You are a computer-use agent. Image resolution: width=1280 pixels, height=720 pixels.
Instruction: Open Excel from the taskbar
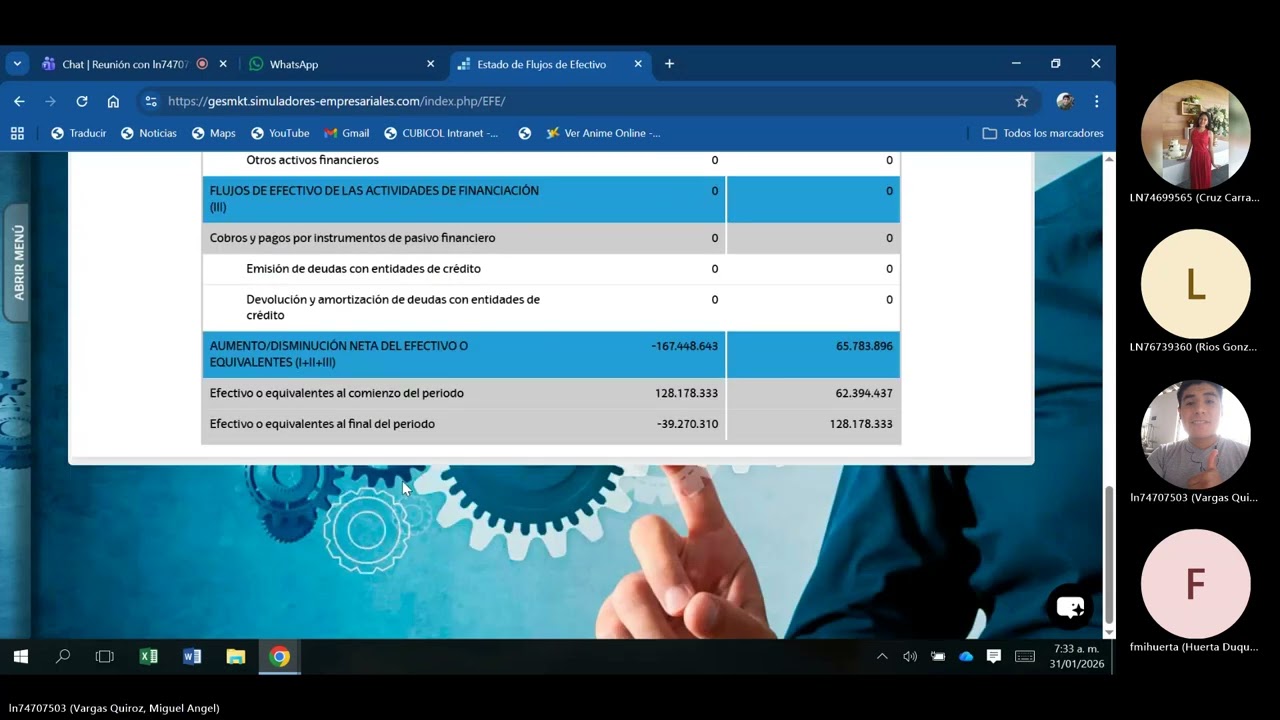pos(148,657)
